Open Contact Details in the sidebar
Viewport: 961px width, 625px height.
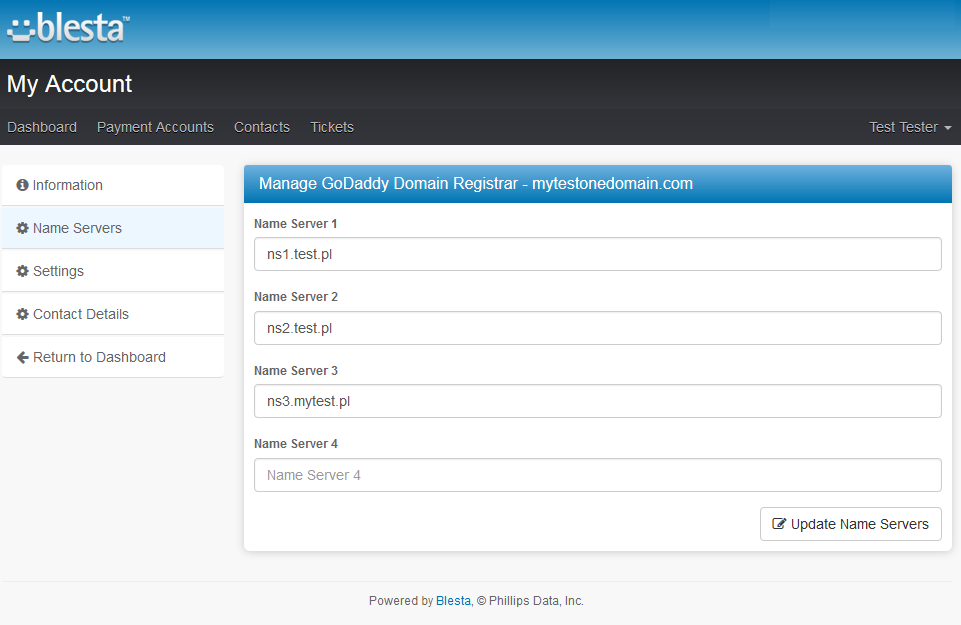113,314
